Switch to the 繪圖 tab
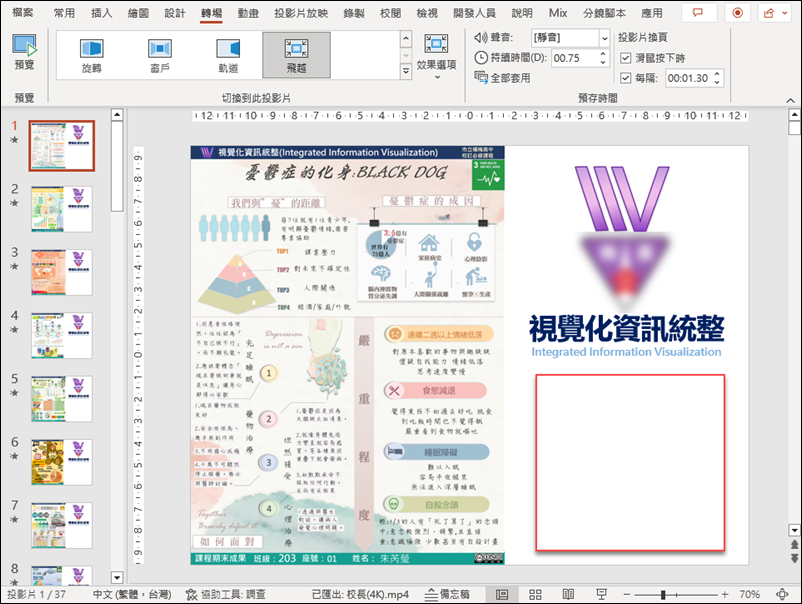This screenshot has height=604, width=802. (x=138, y=13)
